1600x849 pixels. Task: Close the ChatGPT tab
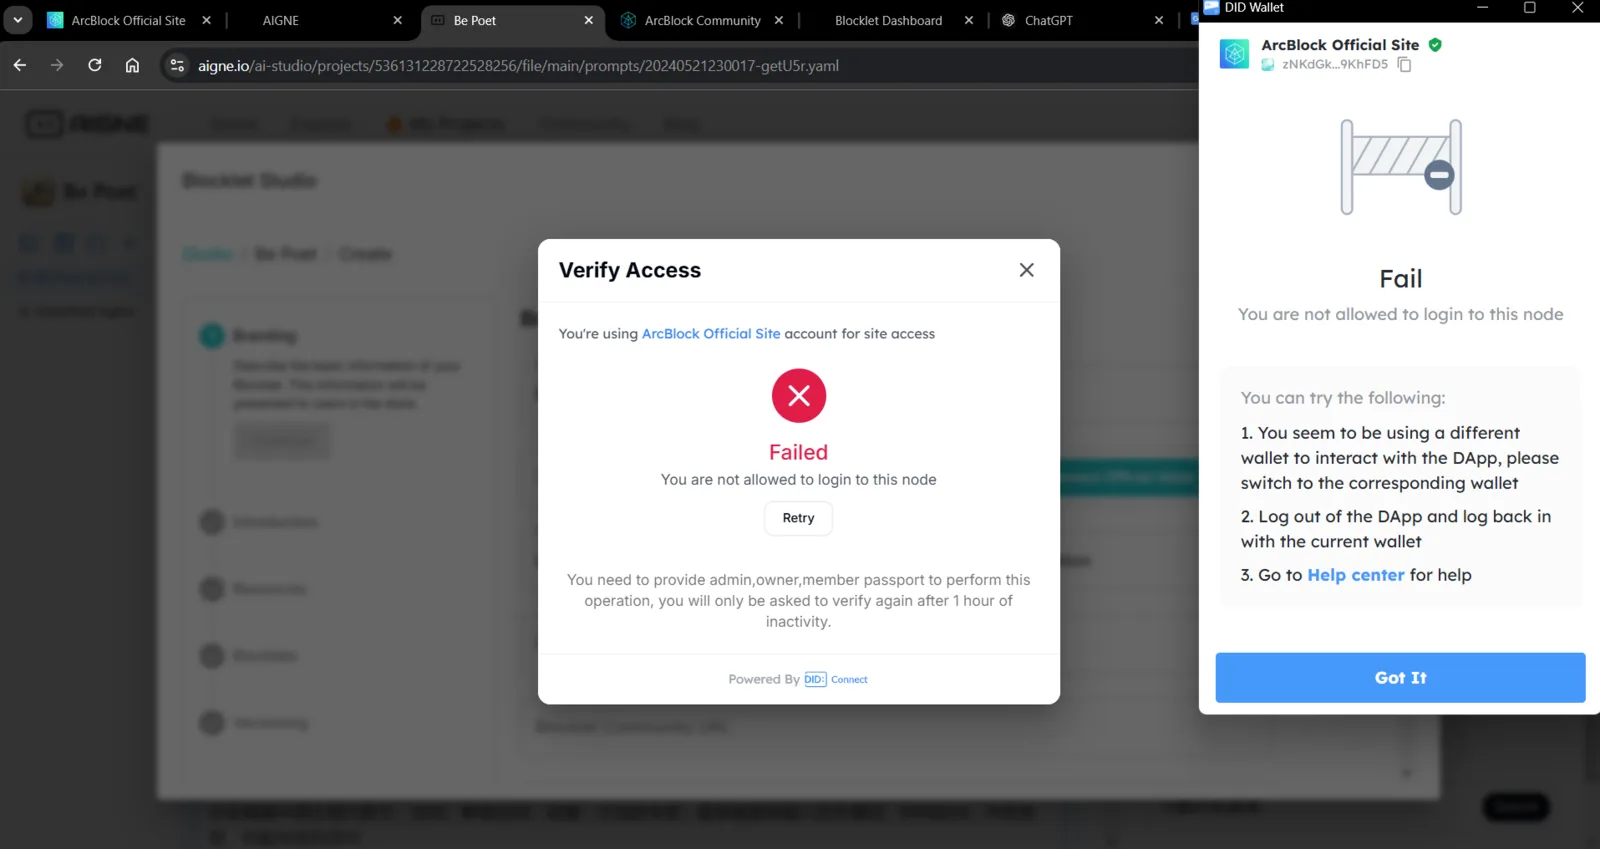[x=1159, y=20]
